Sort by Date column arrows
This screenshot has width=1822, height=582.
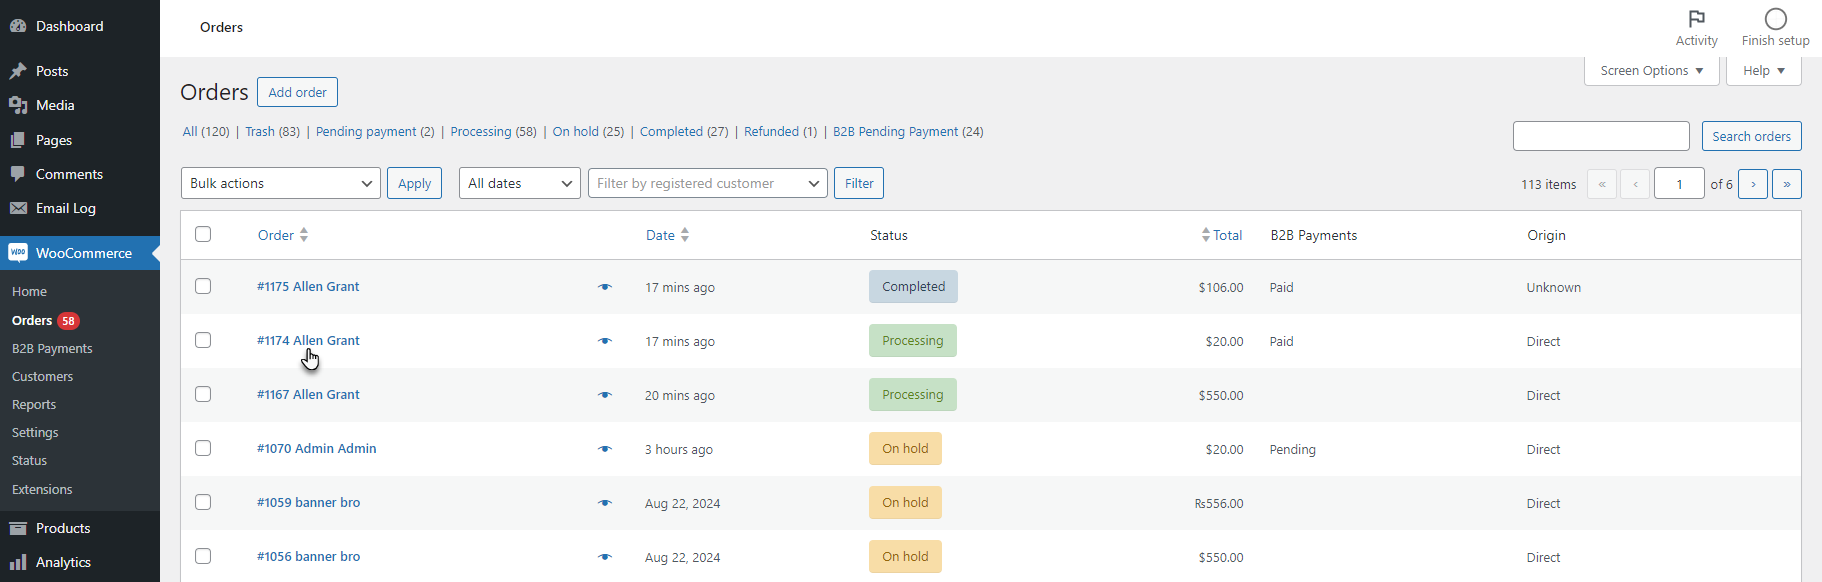(x=685, y=235)
